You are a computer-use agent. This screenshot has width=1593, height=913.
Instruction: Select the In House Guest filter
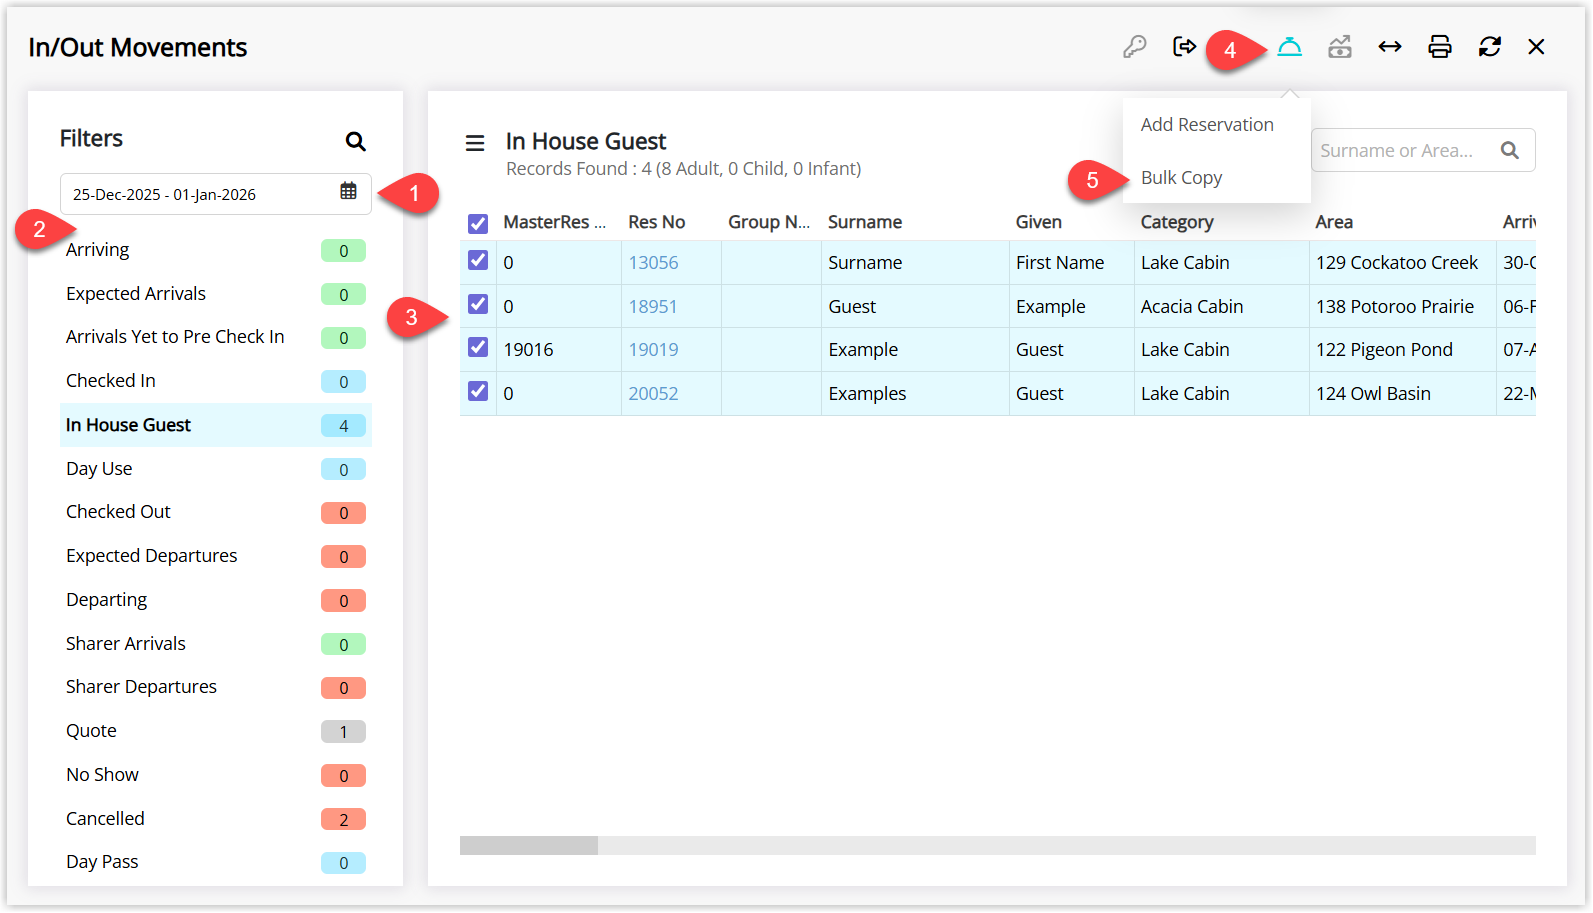coord(216,425)
